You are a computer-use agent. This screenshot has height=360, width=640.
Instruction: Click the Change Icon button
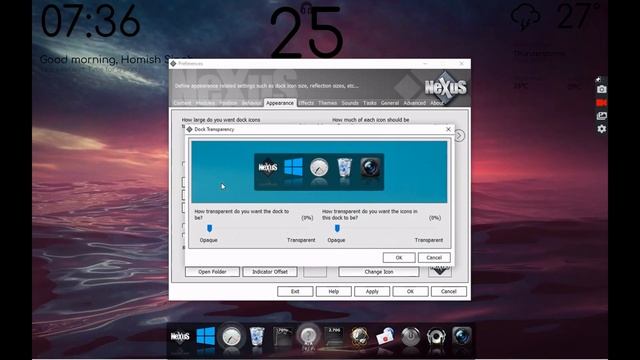tap(379, 271)
